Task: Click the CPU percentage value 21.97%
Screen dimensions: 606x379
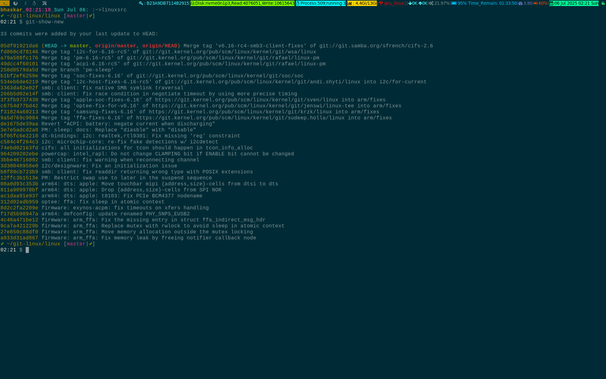Action: (442, 3)
